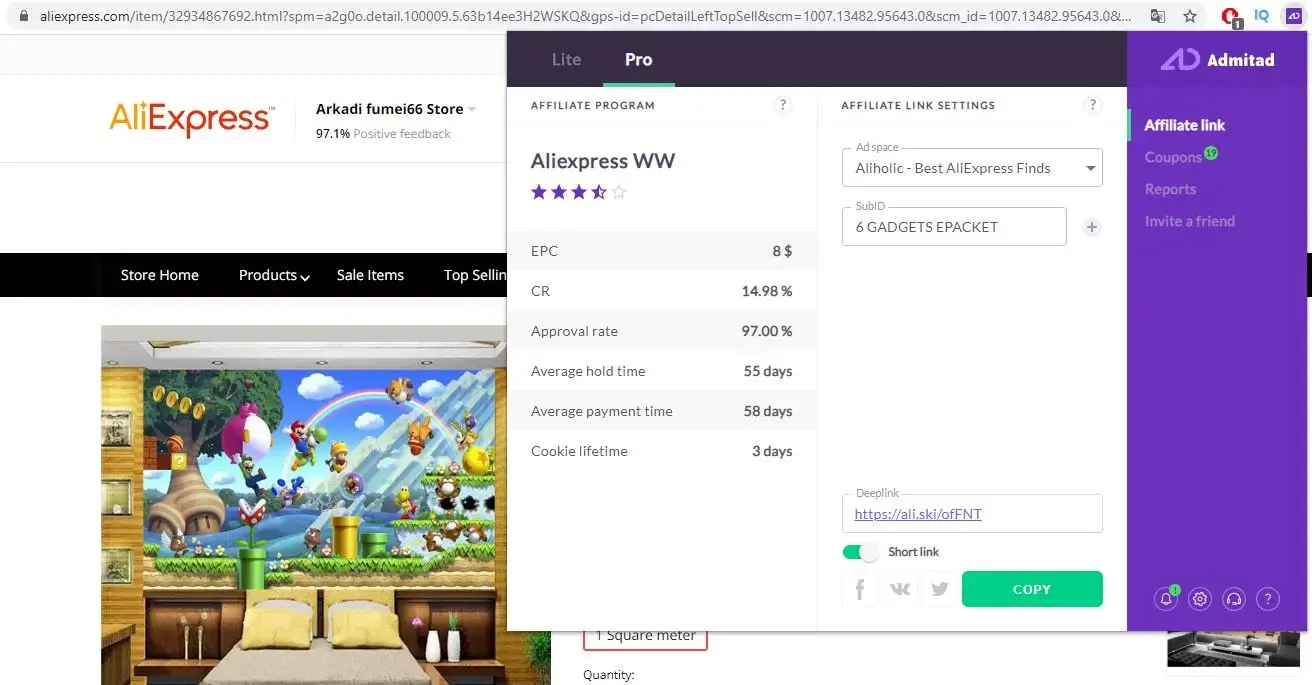
Task: Click the plus icon beside SubID field
Action: pyautogui.click(x=1091, y=227)
